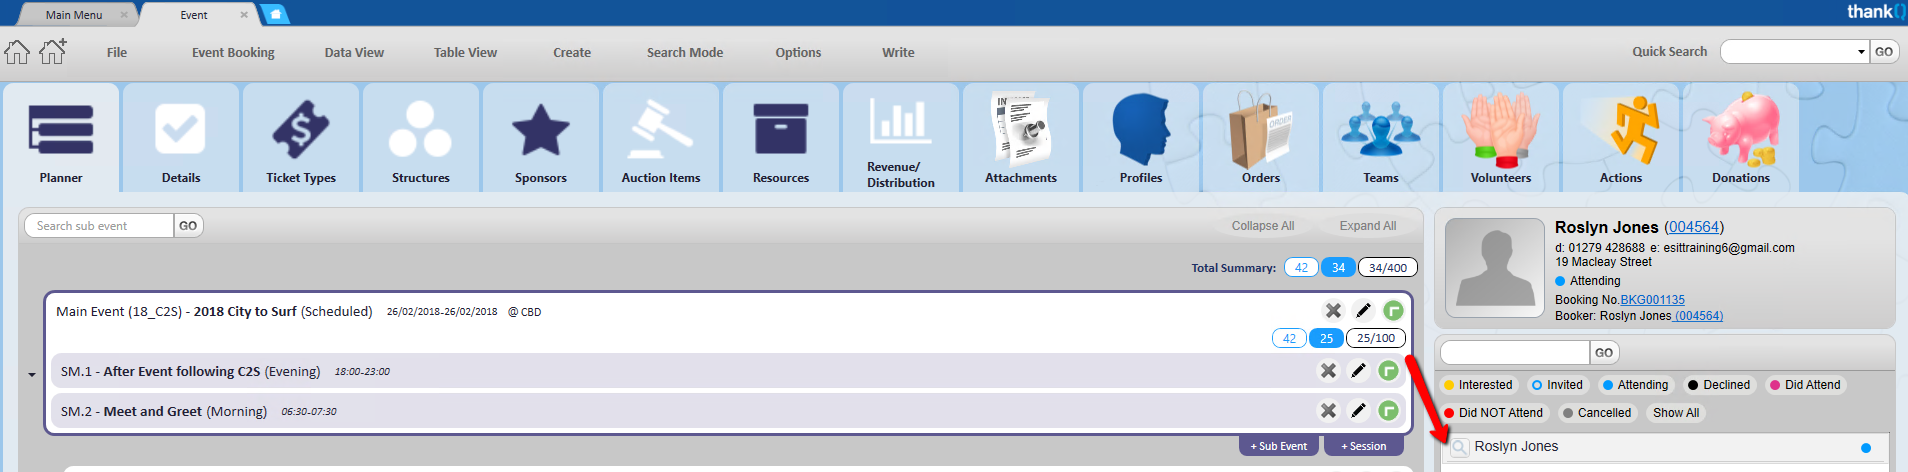
Task: Click the + Sub Event button
Action: pyautogui.click(x=1278, y=446)
